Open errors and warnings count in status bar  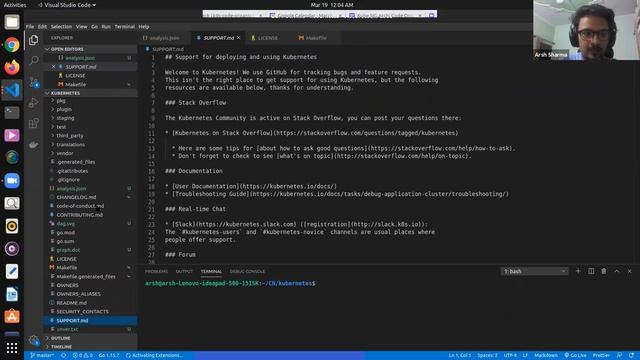pyautogui.click(x=82, y=355)
